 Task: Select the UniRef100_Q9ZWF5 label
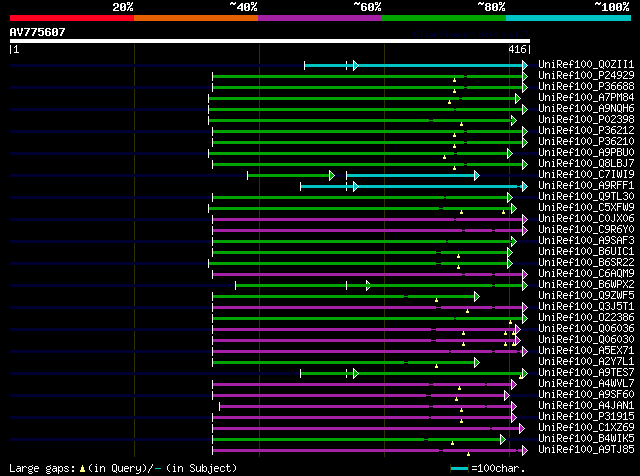(586, 296)
